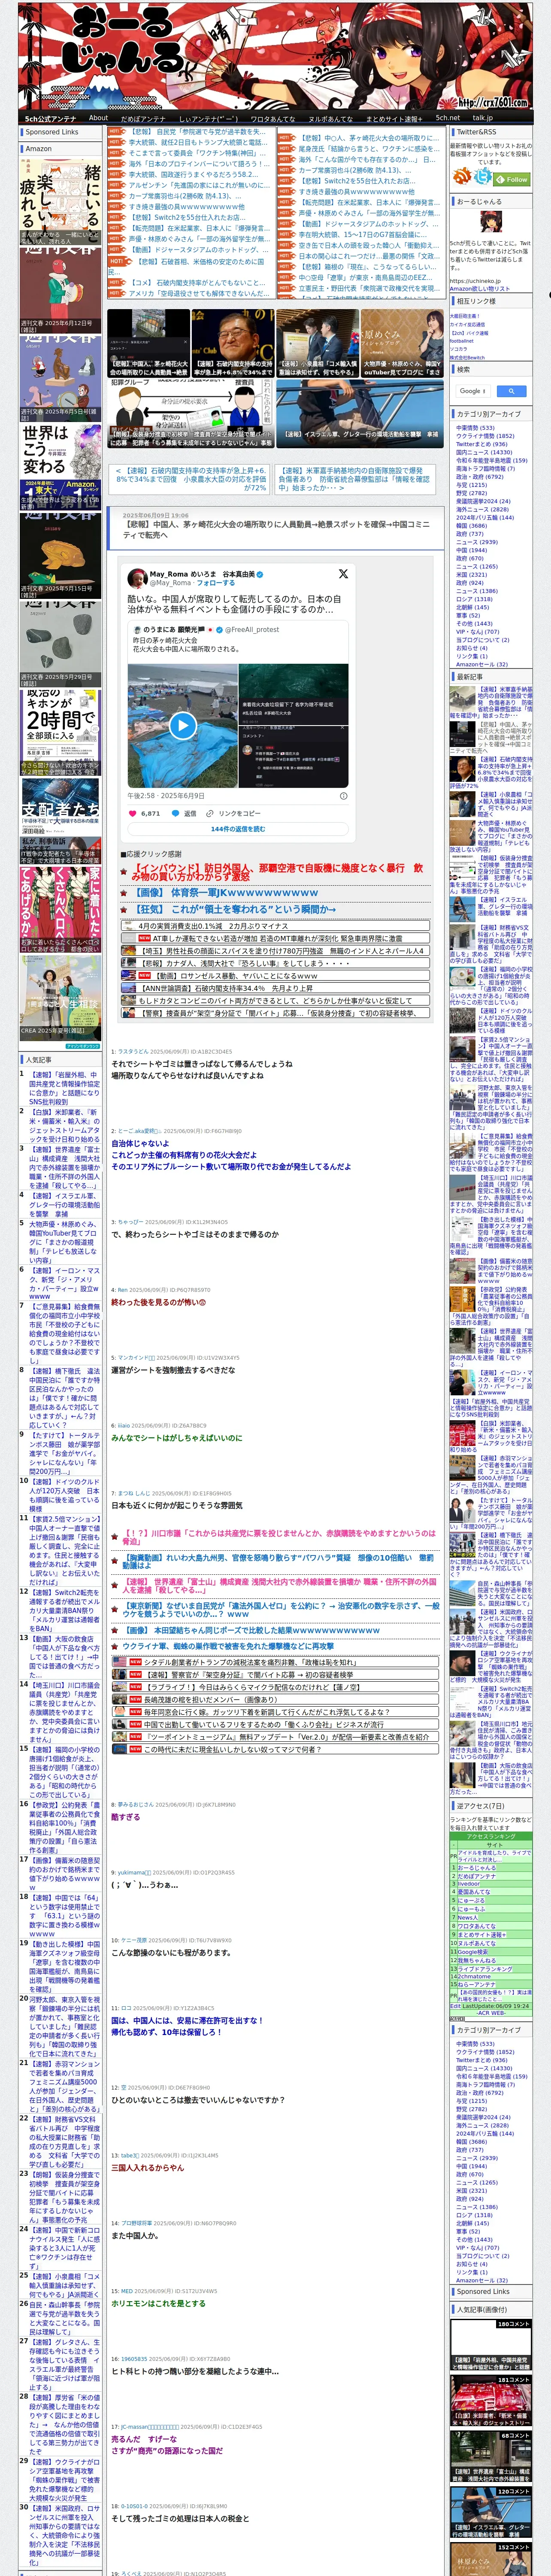The height and width of the screenshot is (2576, 551).
Task: Click the green Follow button
Action: pyautogui.click(x=512, y=179)
